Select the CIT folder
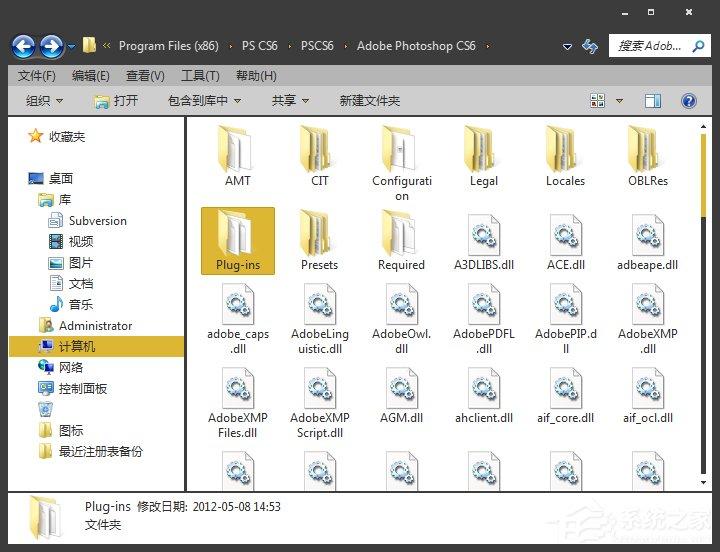Screen dimensions: 720x552 (x=320, y=156)
